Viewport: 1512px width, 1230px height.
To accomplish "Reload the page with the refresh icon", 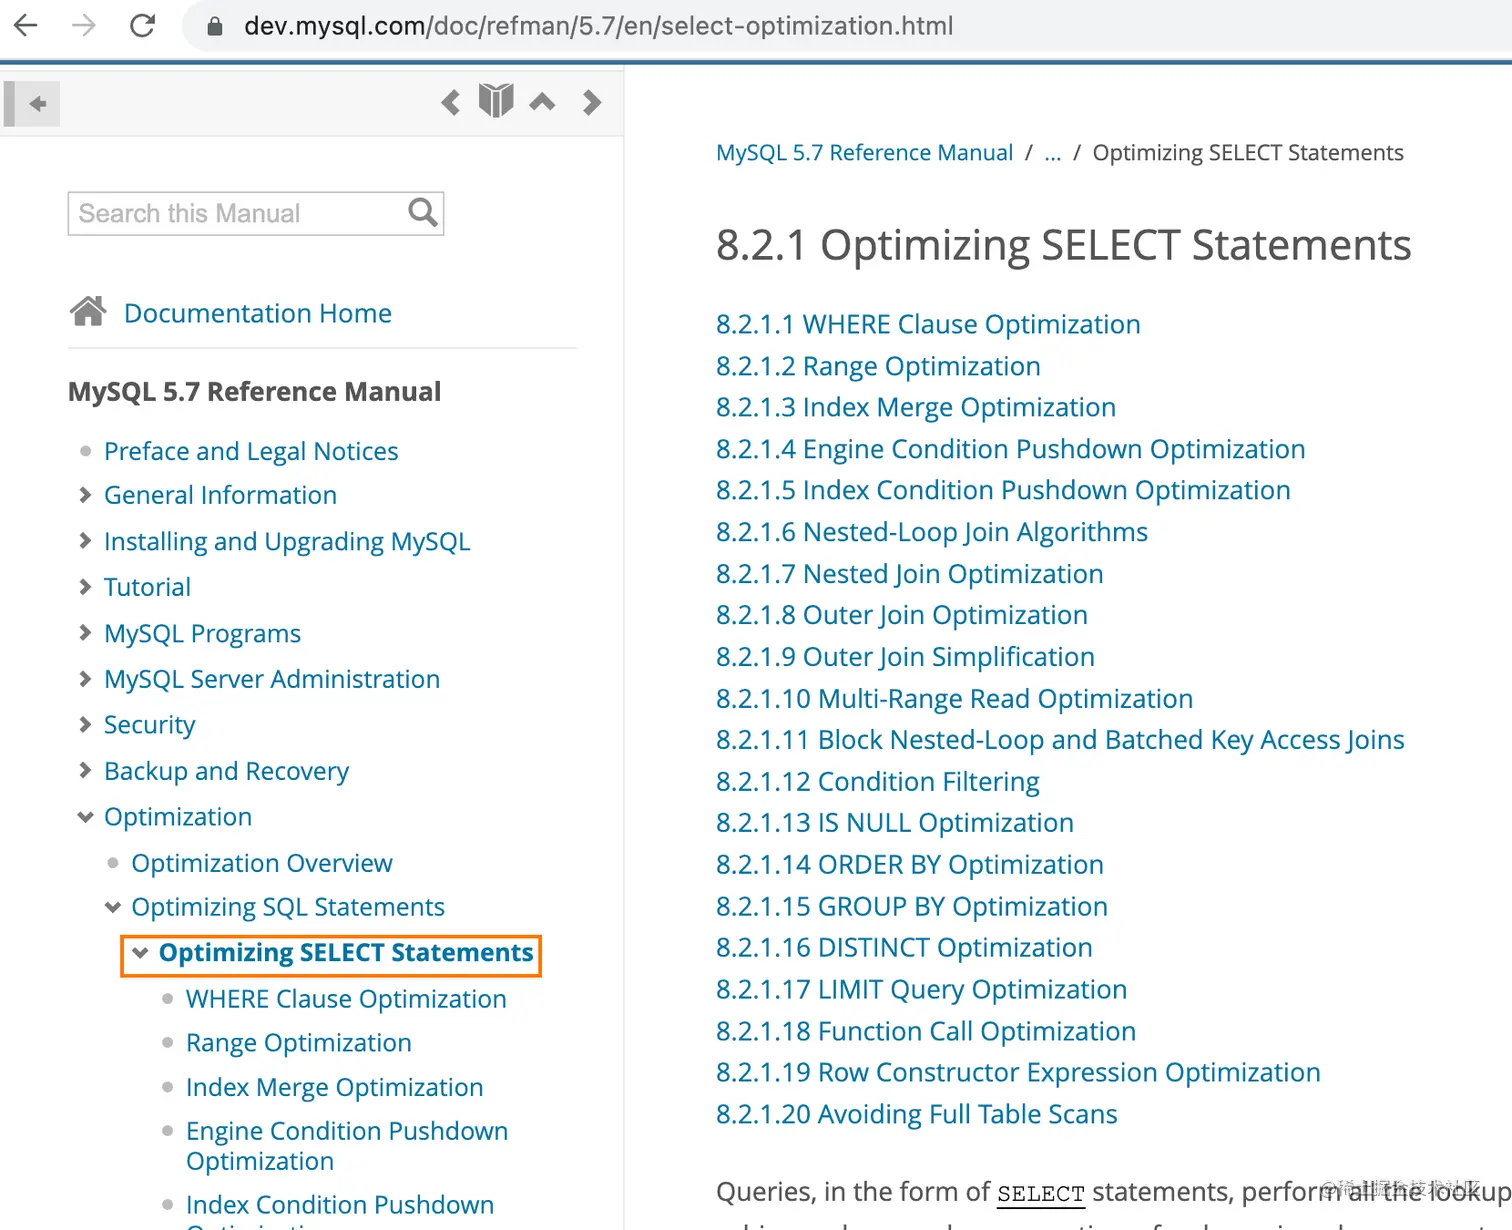I will coord(143,25).
